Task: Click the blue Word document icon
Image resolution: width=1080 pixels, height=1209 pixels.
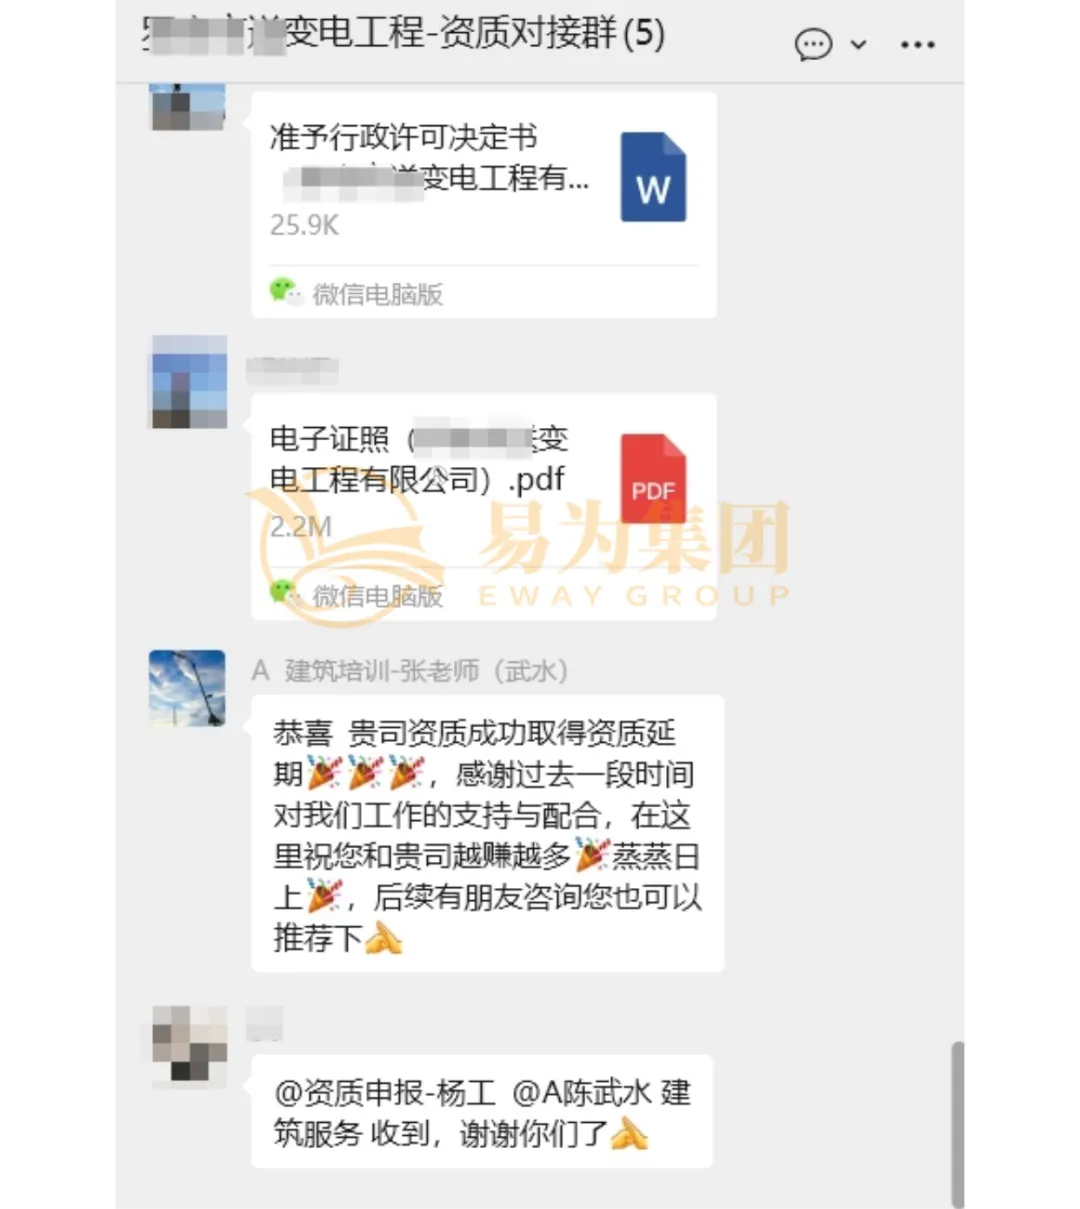Action: 653,176
